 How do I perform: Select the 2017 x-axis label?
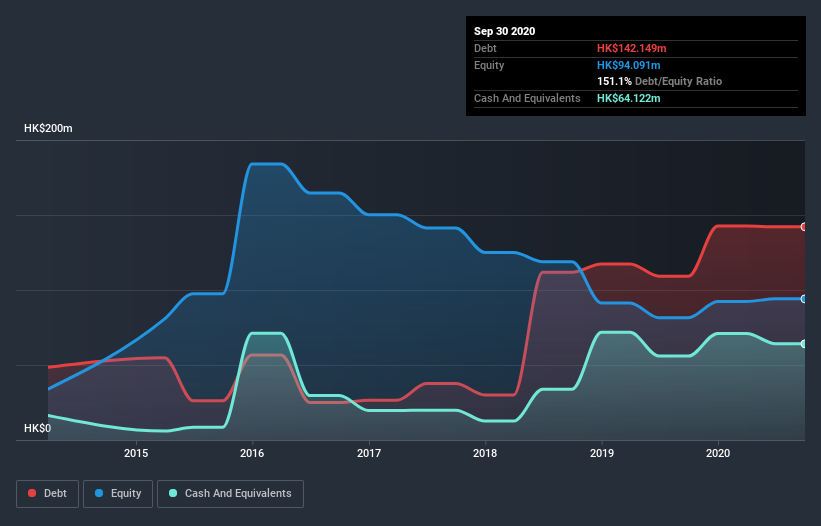point(369,453)
